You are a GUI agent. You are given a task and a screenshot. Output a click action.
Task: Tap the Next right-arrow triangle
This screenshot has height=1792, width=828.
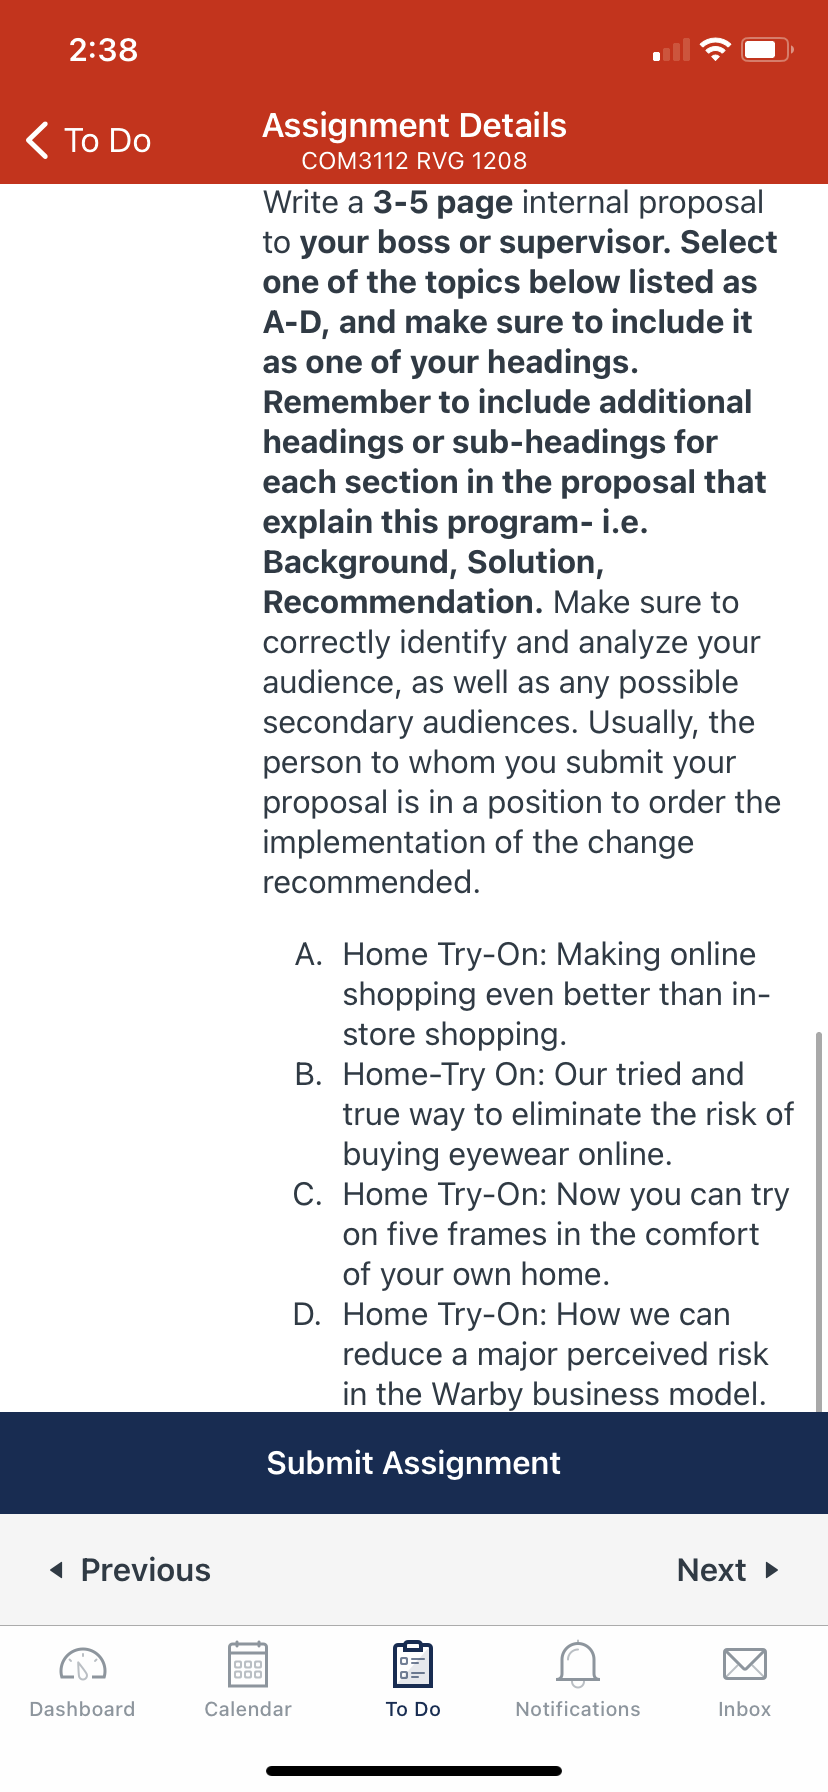pos(771,1570)
